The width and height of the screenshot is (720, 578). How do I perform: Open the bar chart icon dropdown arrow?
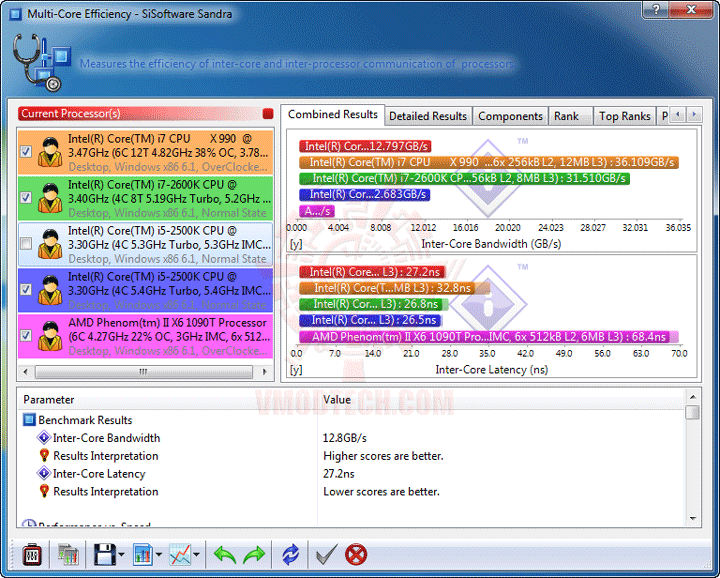pos(159,555)
